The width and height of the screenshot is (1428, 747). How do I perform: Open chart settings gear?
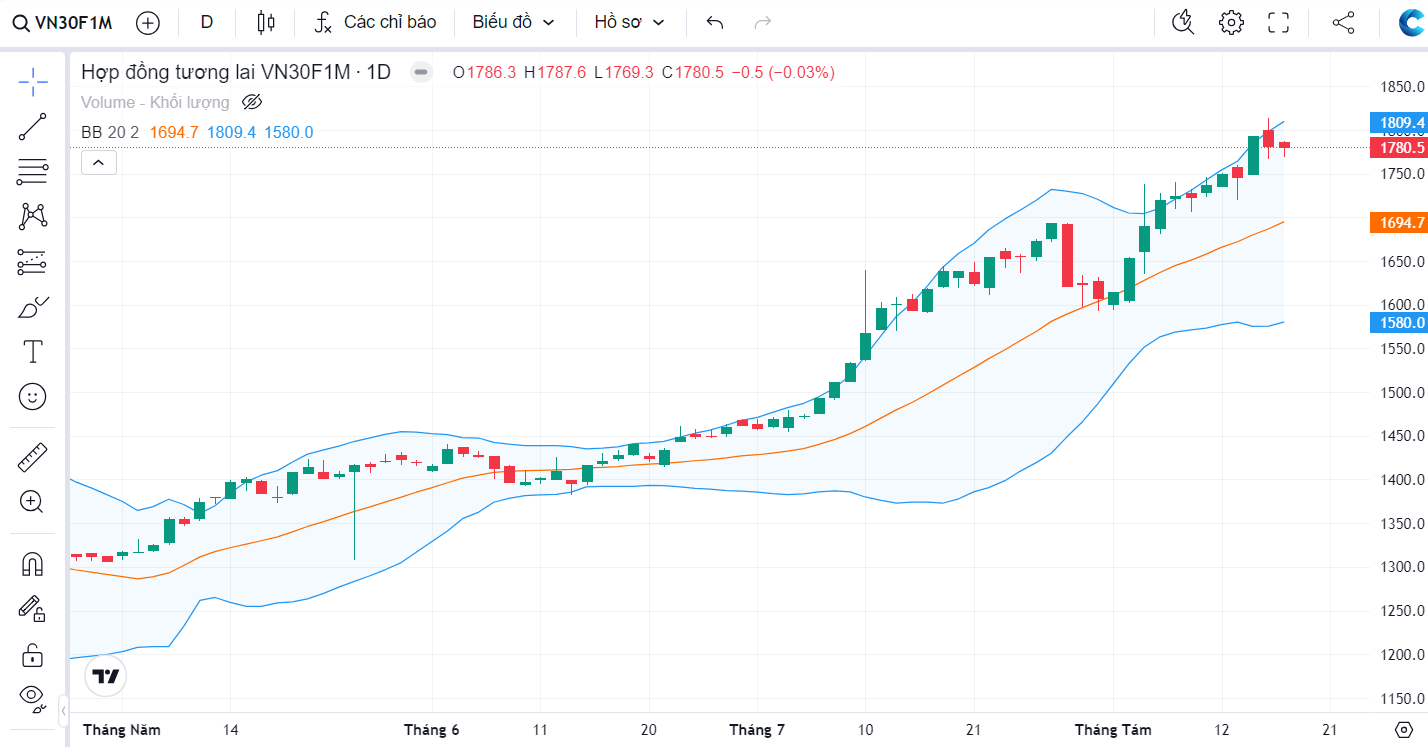click(1231, 22)
